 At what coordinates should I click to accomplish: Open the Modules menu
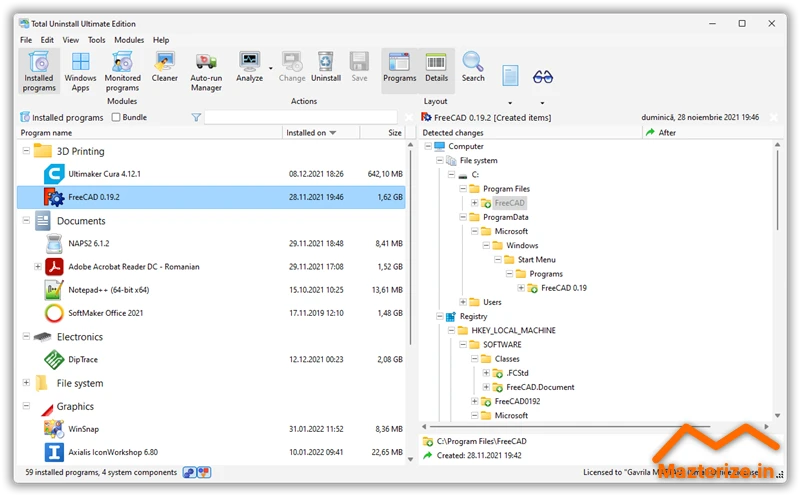129,40
